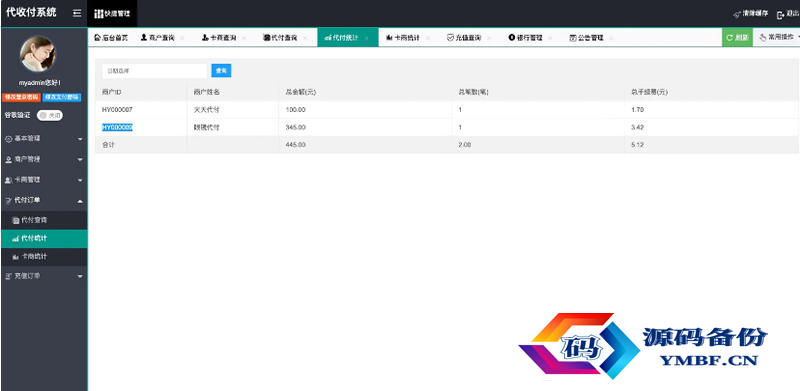Click the 商户管理 user icon in sidebar

[x=8, y=160]
